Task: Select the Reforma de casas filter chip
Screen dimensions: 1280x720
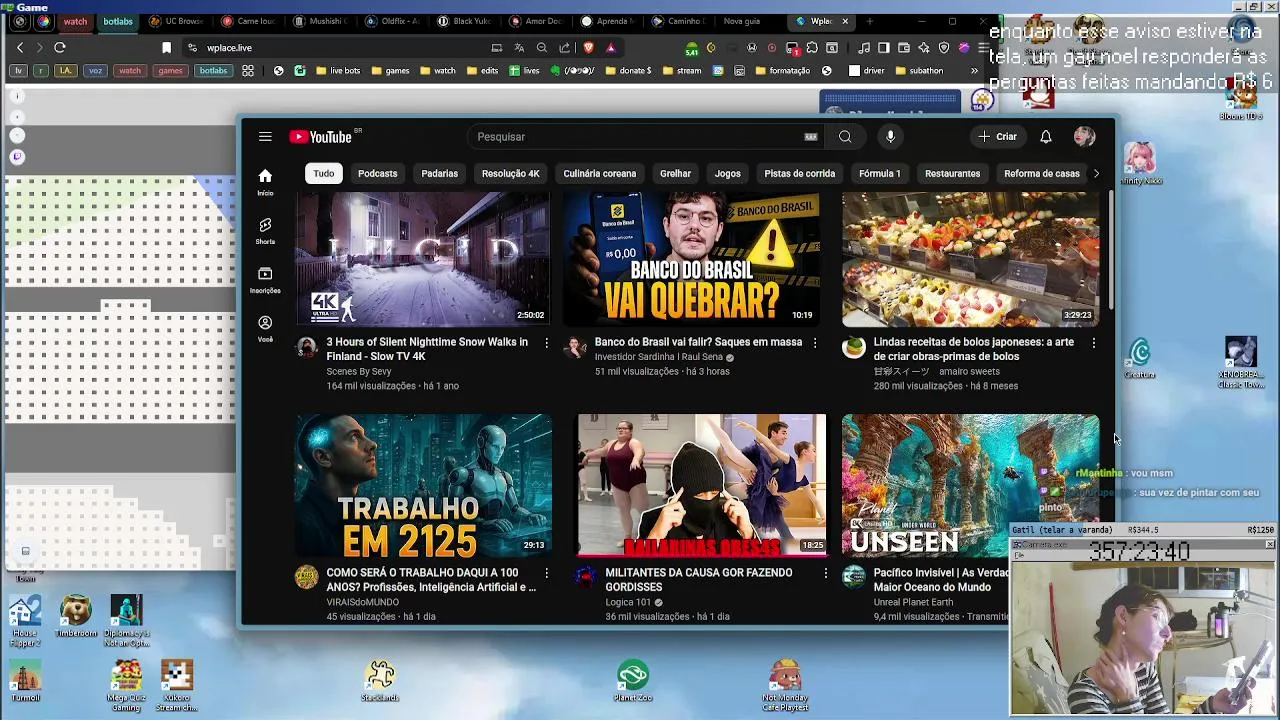Action: point(1042,174)
